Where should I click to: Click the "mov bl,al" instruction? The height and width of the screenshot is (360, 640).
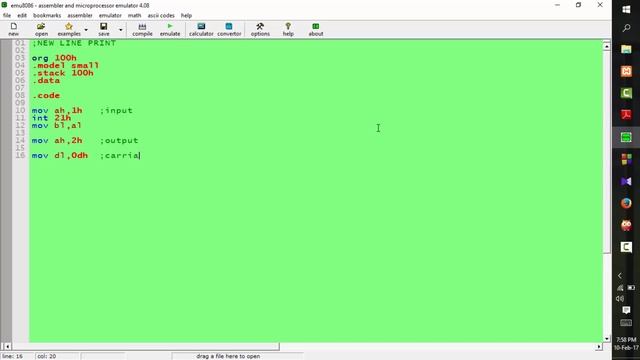[x=57, y=126]
